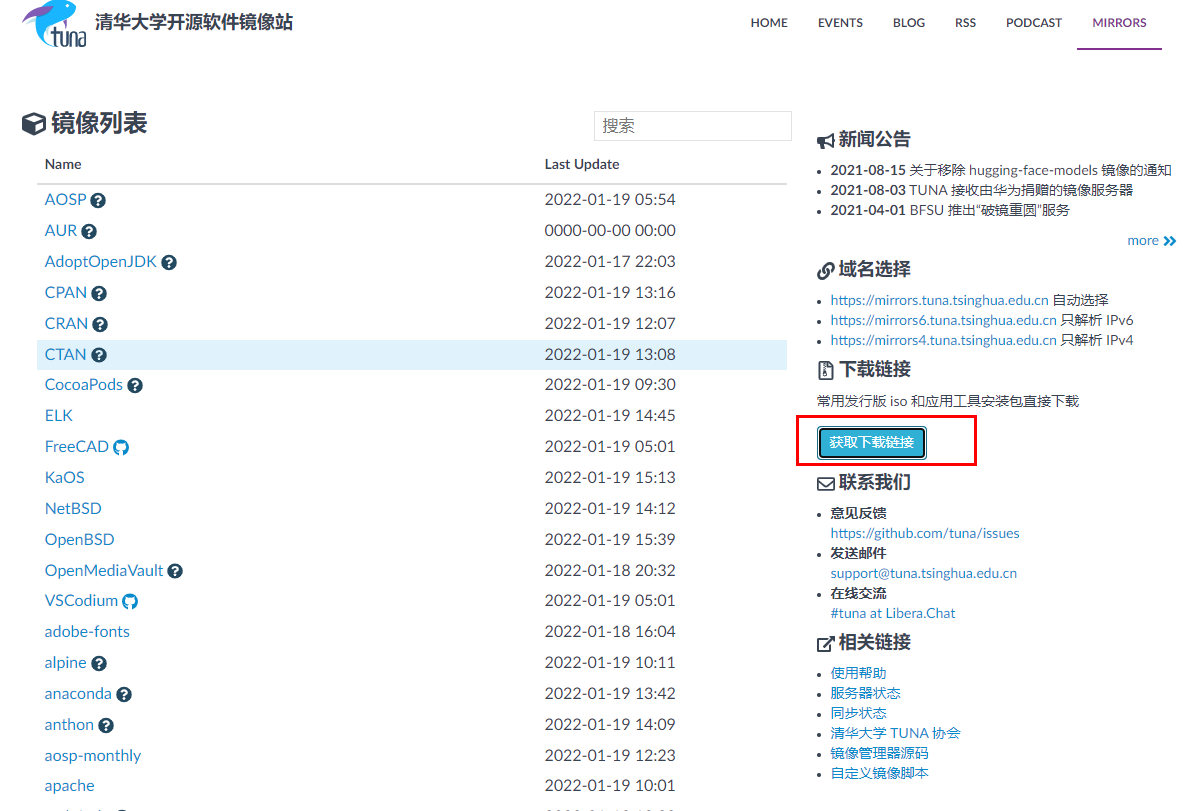Open help icon next to anaconda
This screenshot has width=1204, height=811.
124,694
